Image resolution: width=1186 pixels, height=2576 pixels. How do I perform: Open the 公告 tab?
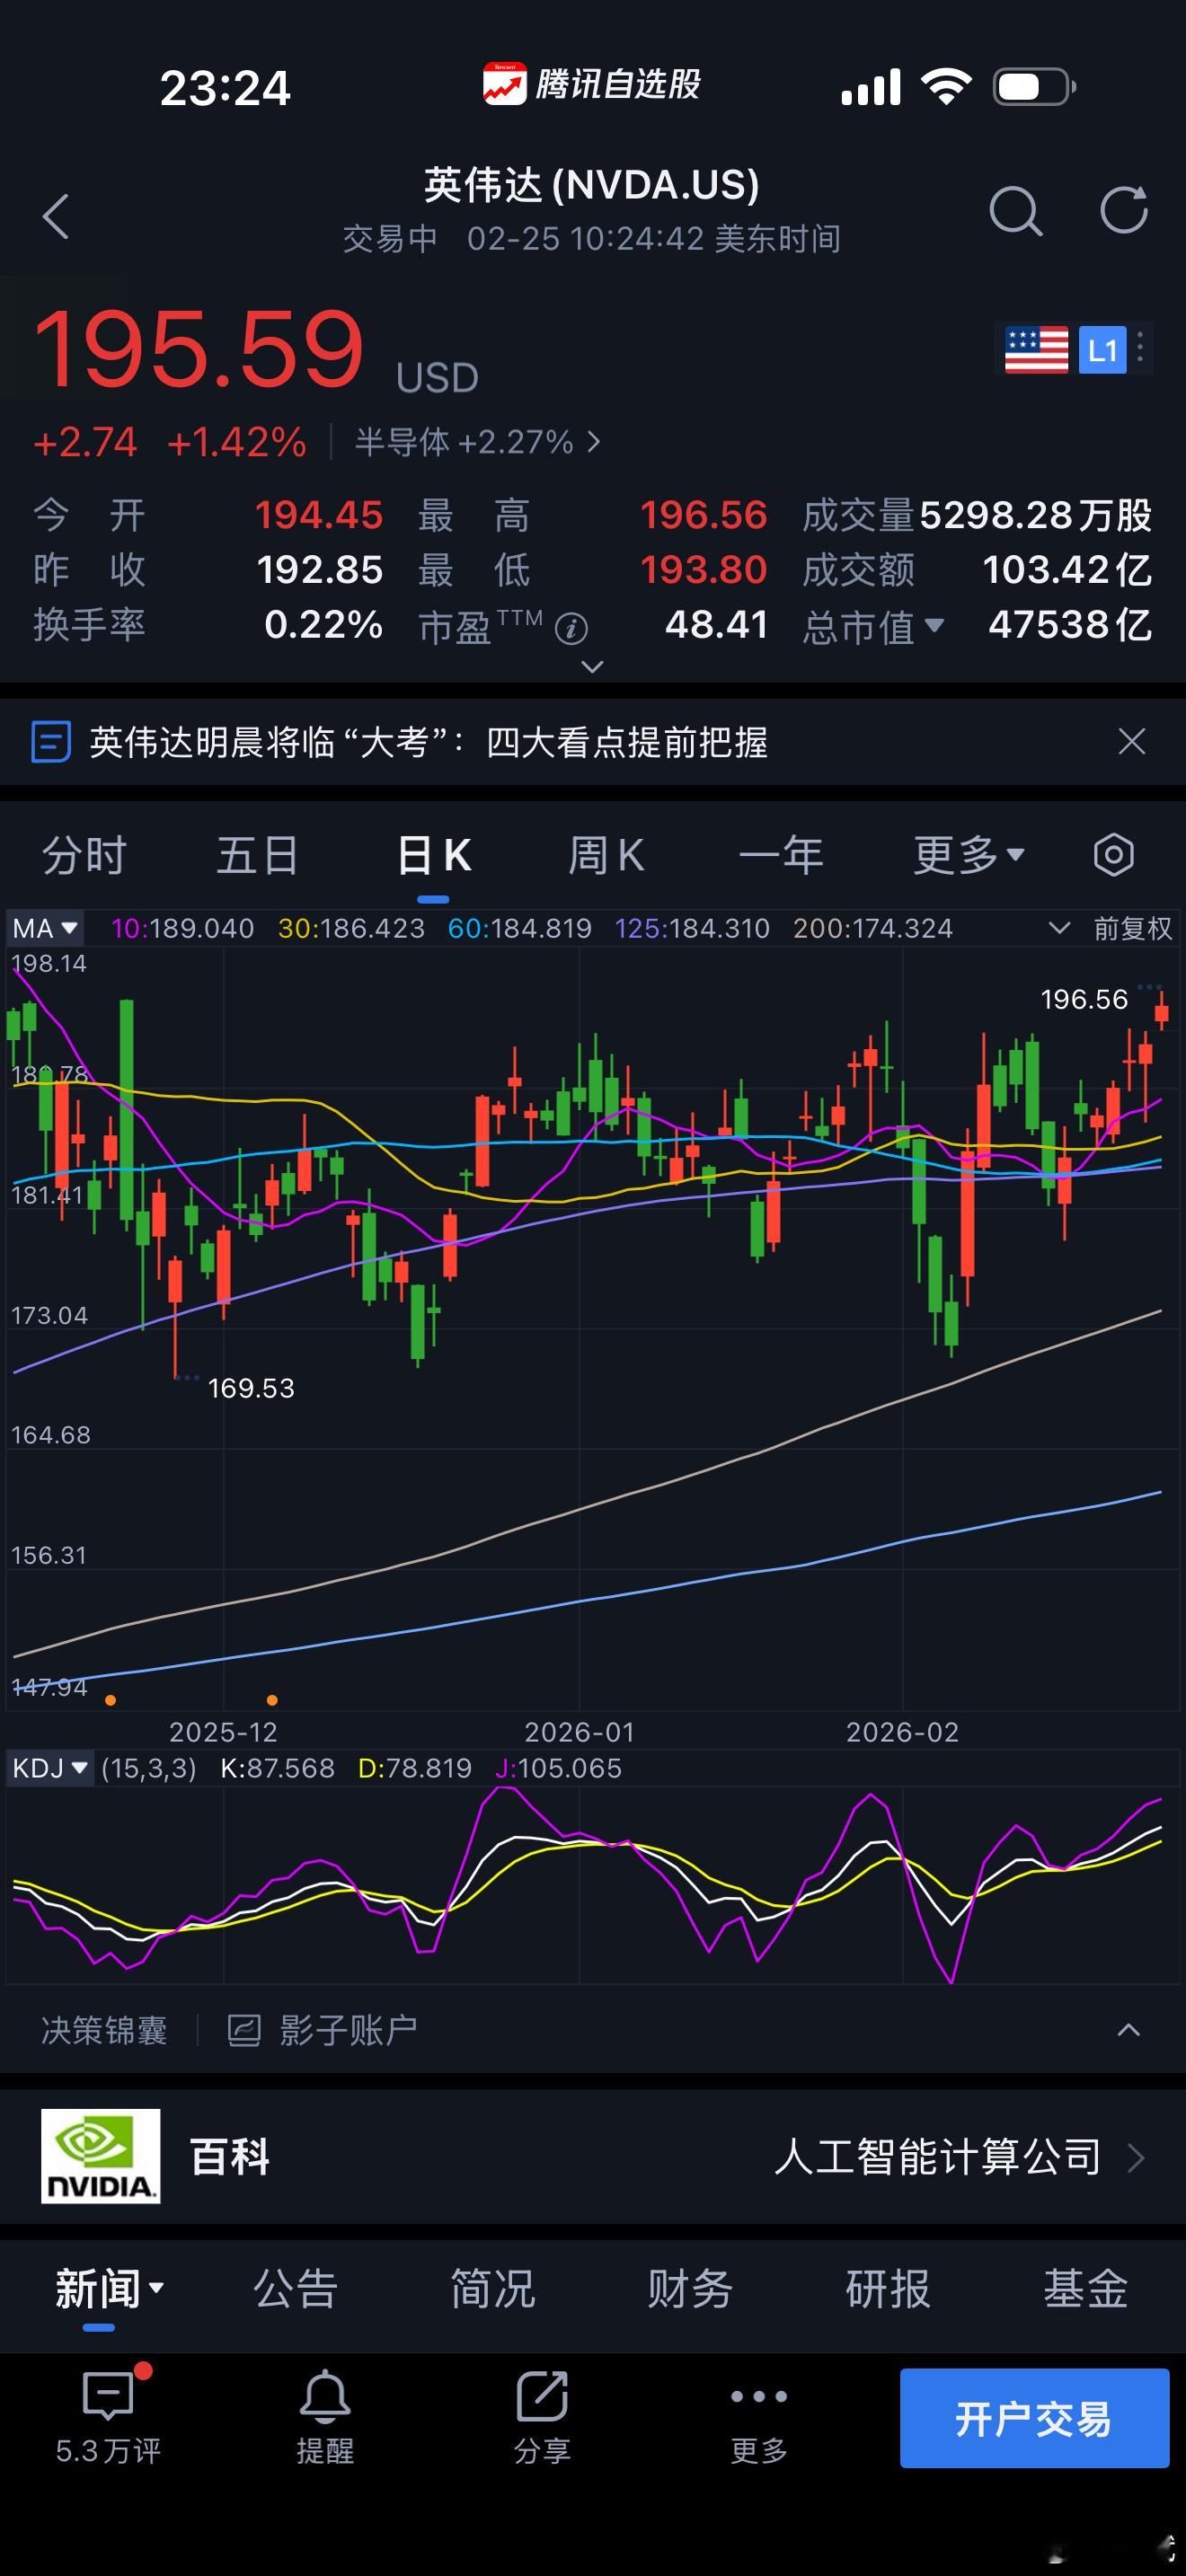point(295,2288)
